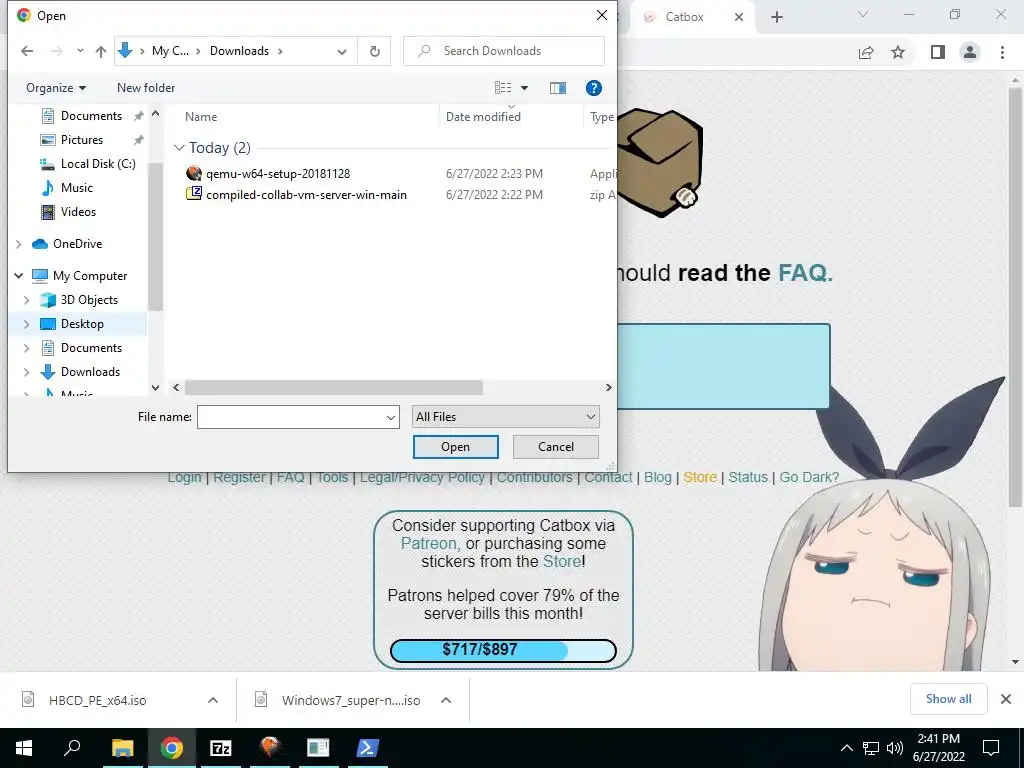Image resolution: width=1024 pixels, height=768 pixels.
Task: Select Desktop under My Computer
Action: coord(82,324)
